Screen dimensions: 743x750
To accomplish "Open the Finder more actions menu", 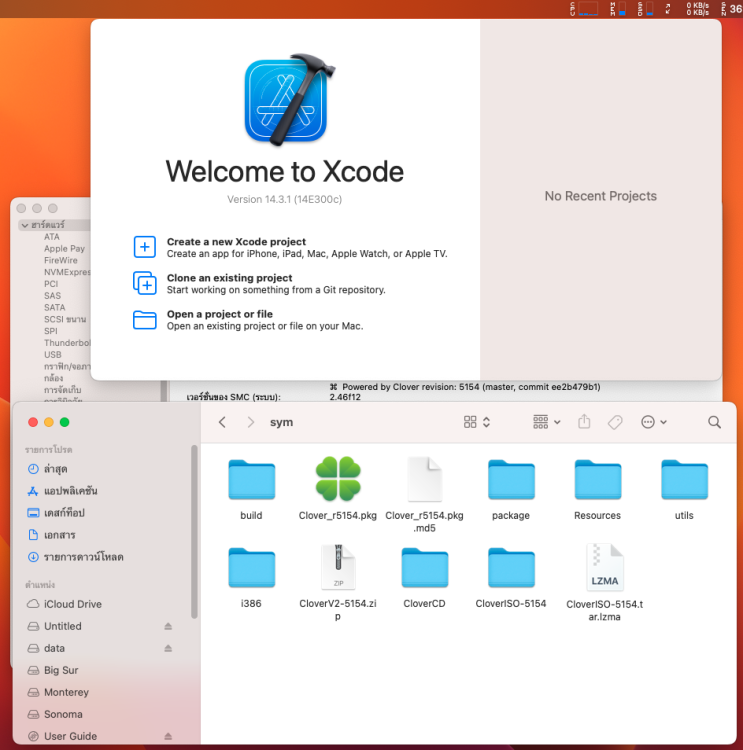I will pos(654,422).
